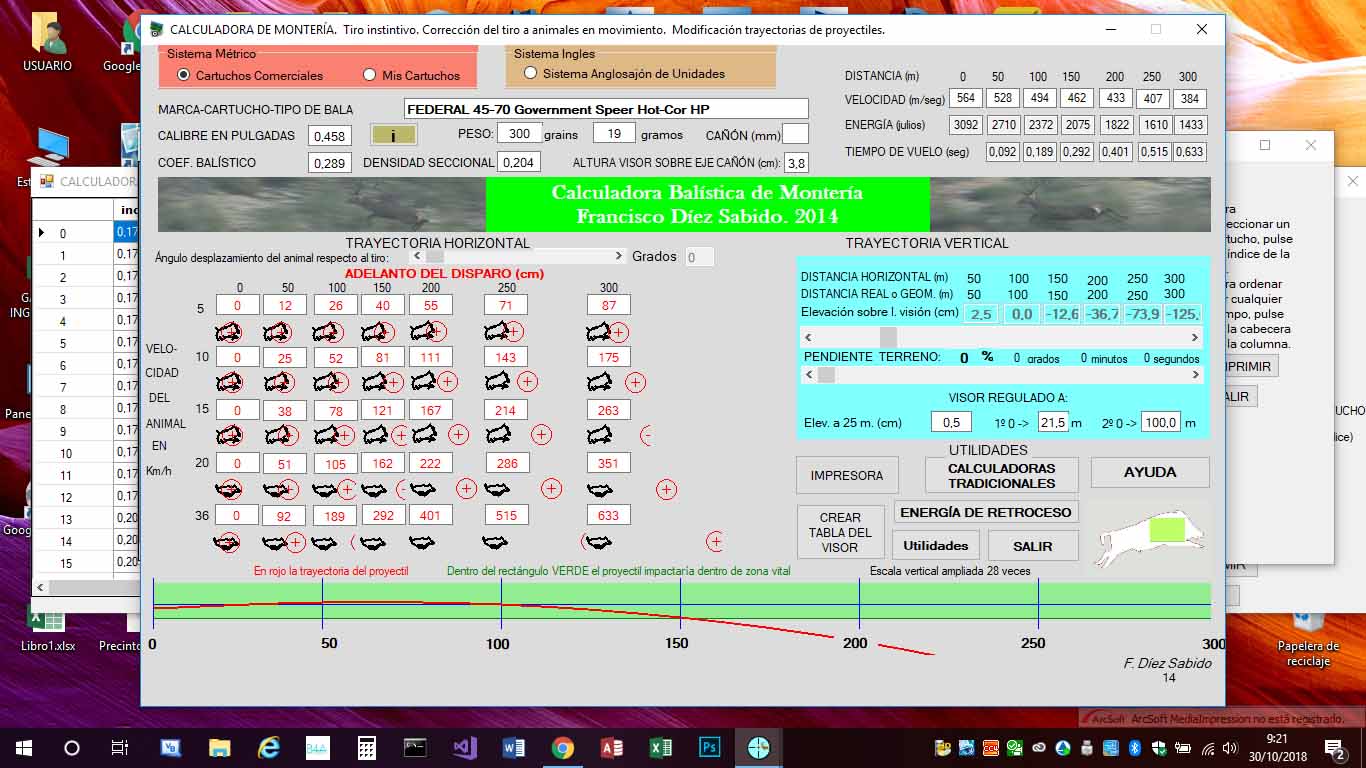Viewport: 1366px width, 768px height.
Task: Open Visual Studio from the taskbar
Action: pos(464,747)
